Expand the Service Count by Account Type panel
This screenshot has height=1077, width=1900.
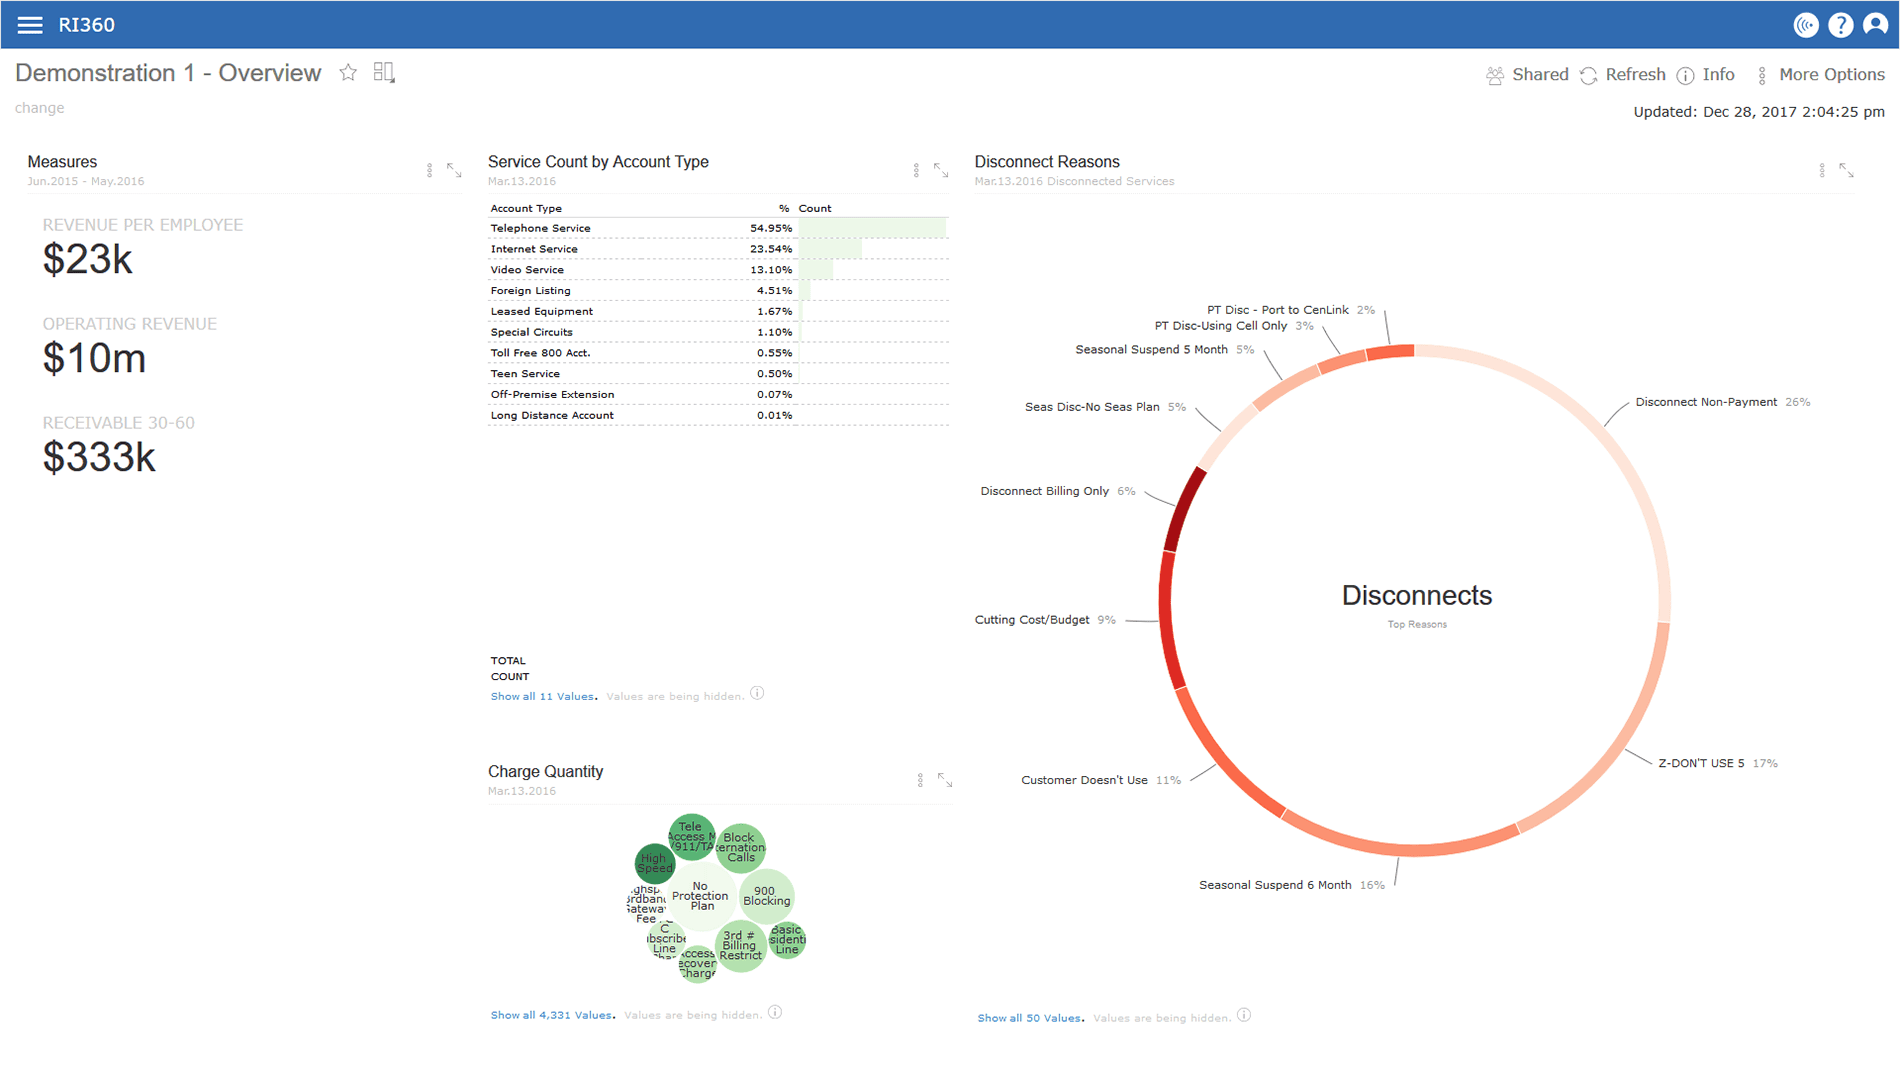(x=941, y=171)
